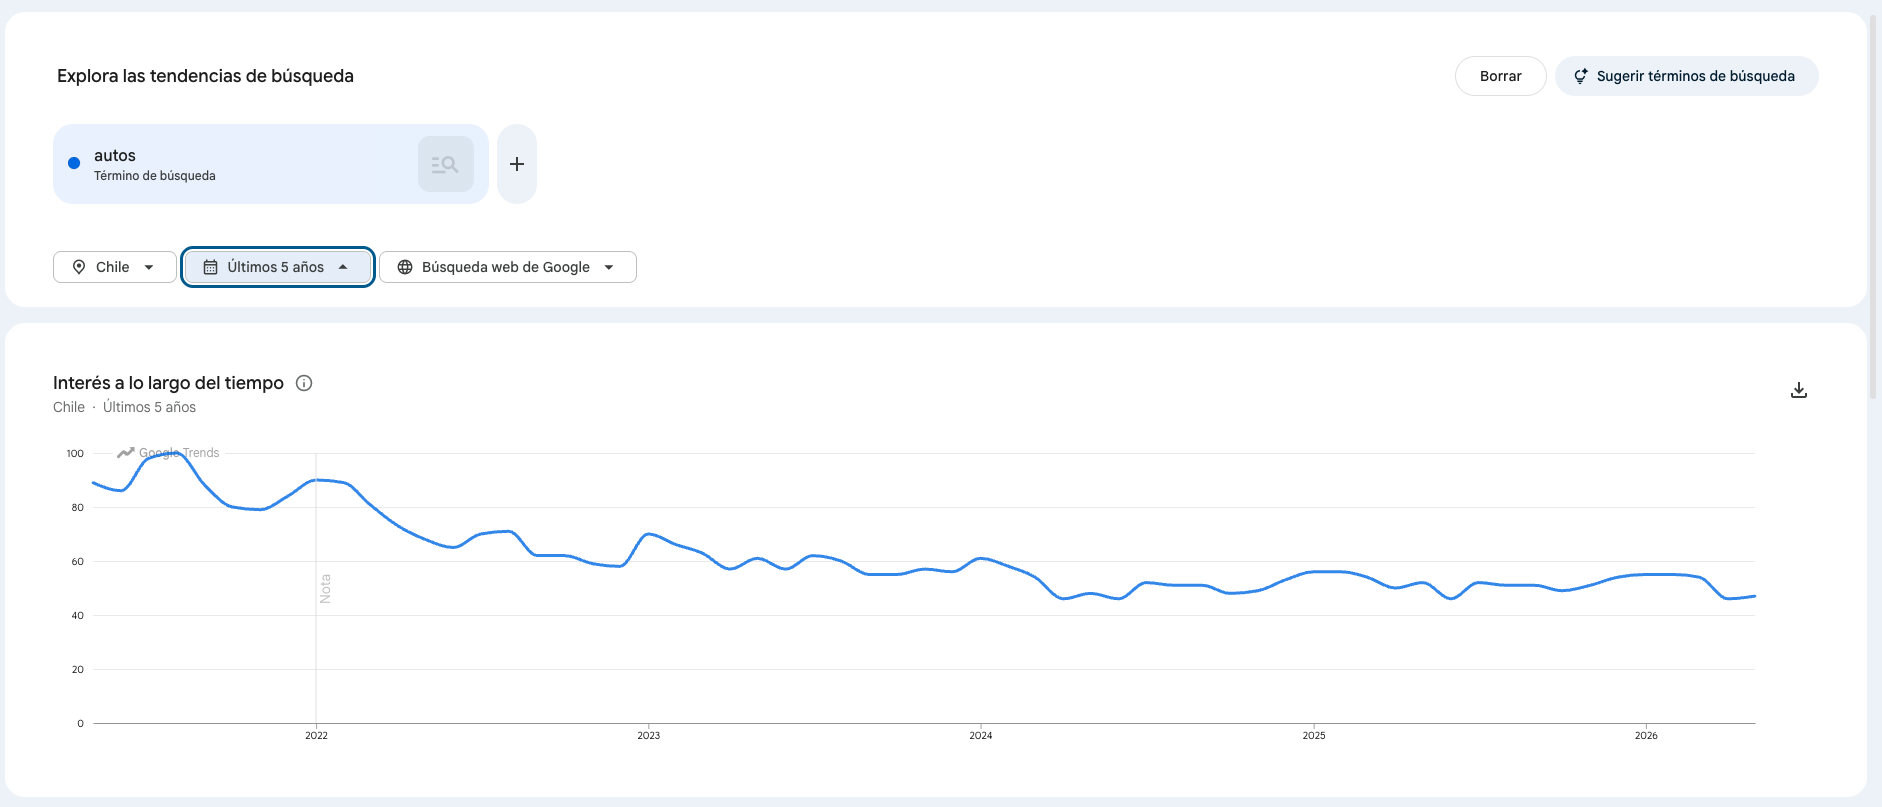Click the globe icon in the Búsqueda web de Google filter
The width and height of the screenshot is (1882, 807).
pyautogui.click(x=405, y=267)
